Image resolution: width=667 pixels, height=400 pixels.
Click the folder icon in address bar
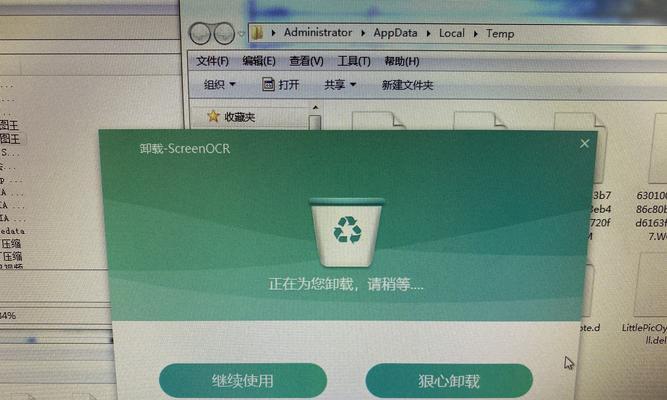click(x=257, y=33)
